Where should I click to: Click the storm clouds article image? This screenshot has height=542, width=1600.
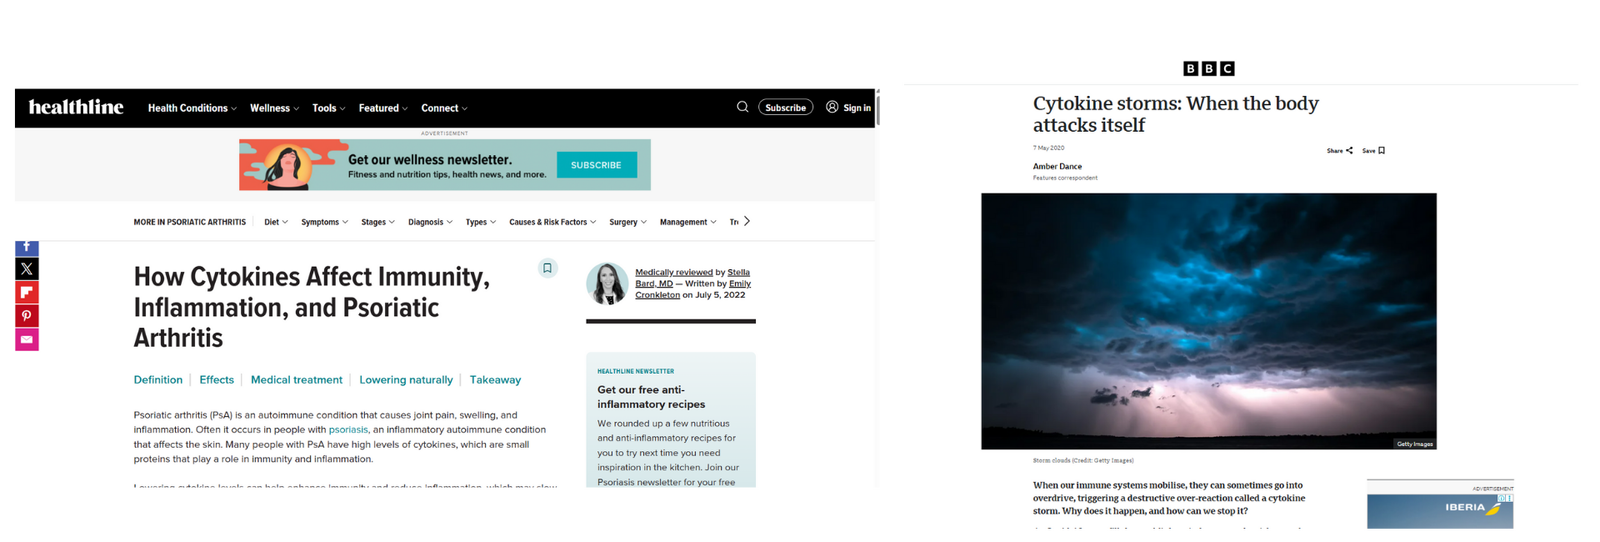click(x=1208, y=321)
